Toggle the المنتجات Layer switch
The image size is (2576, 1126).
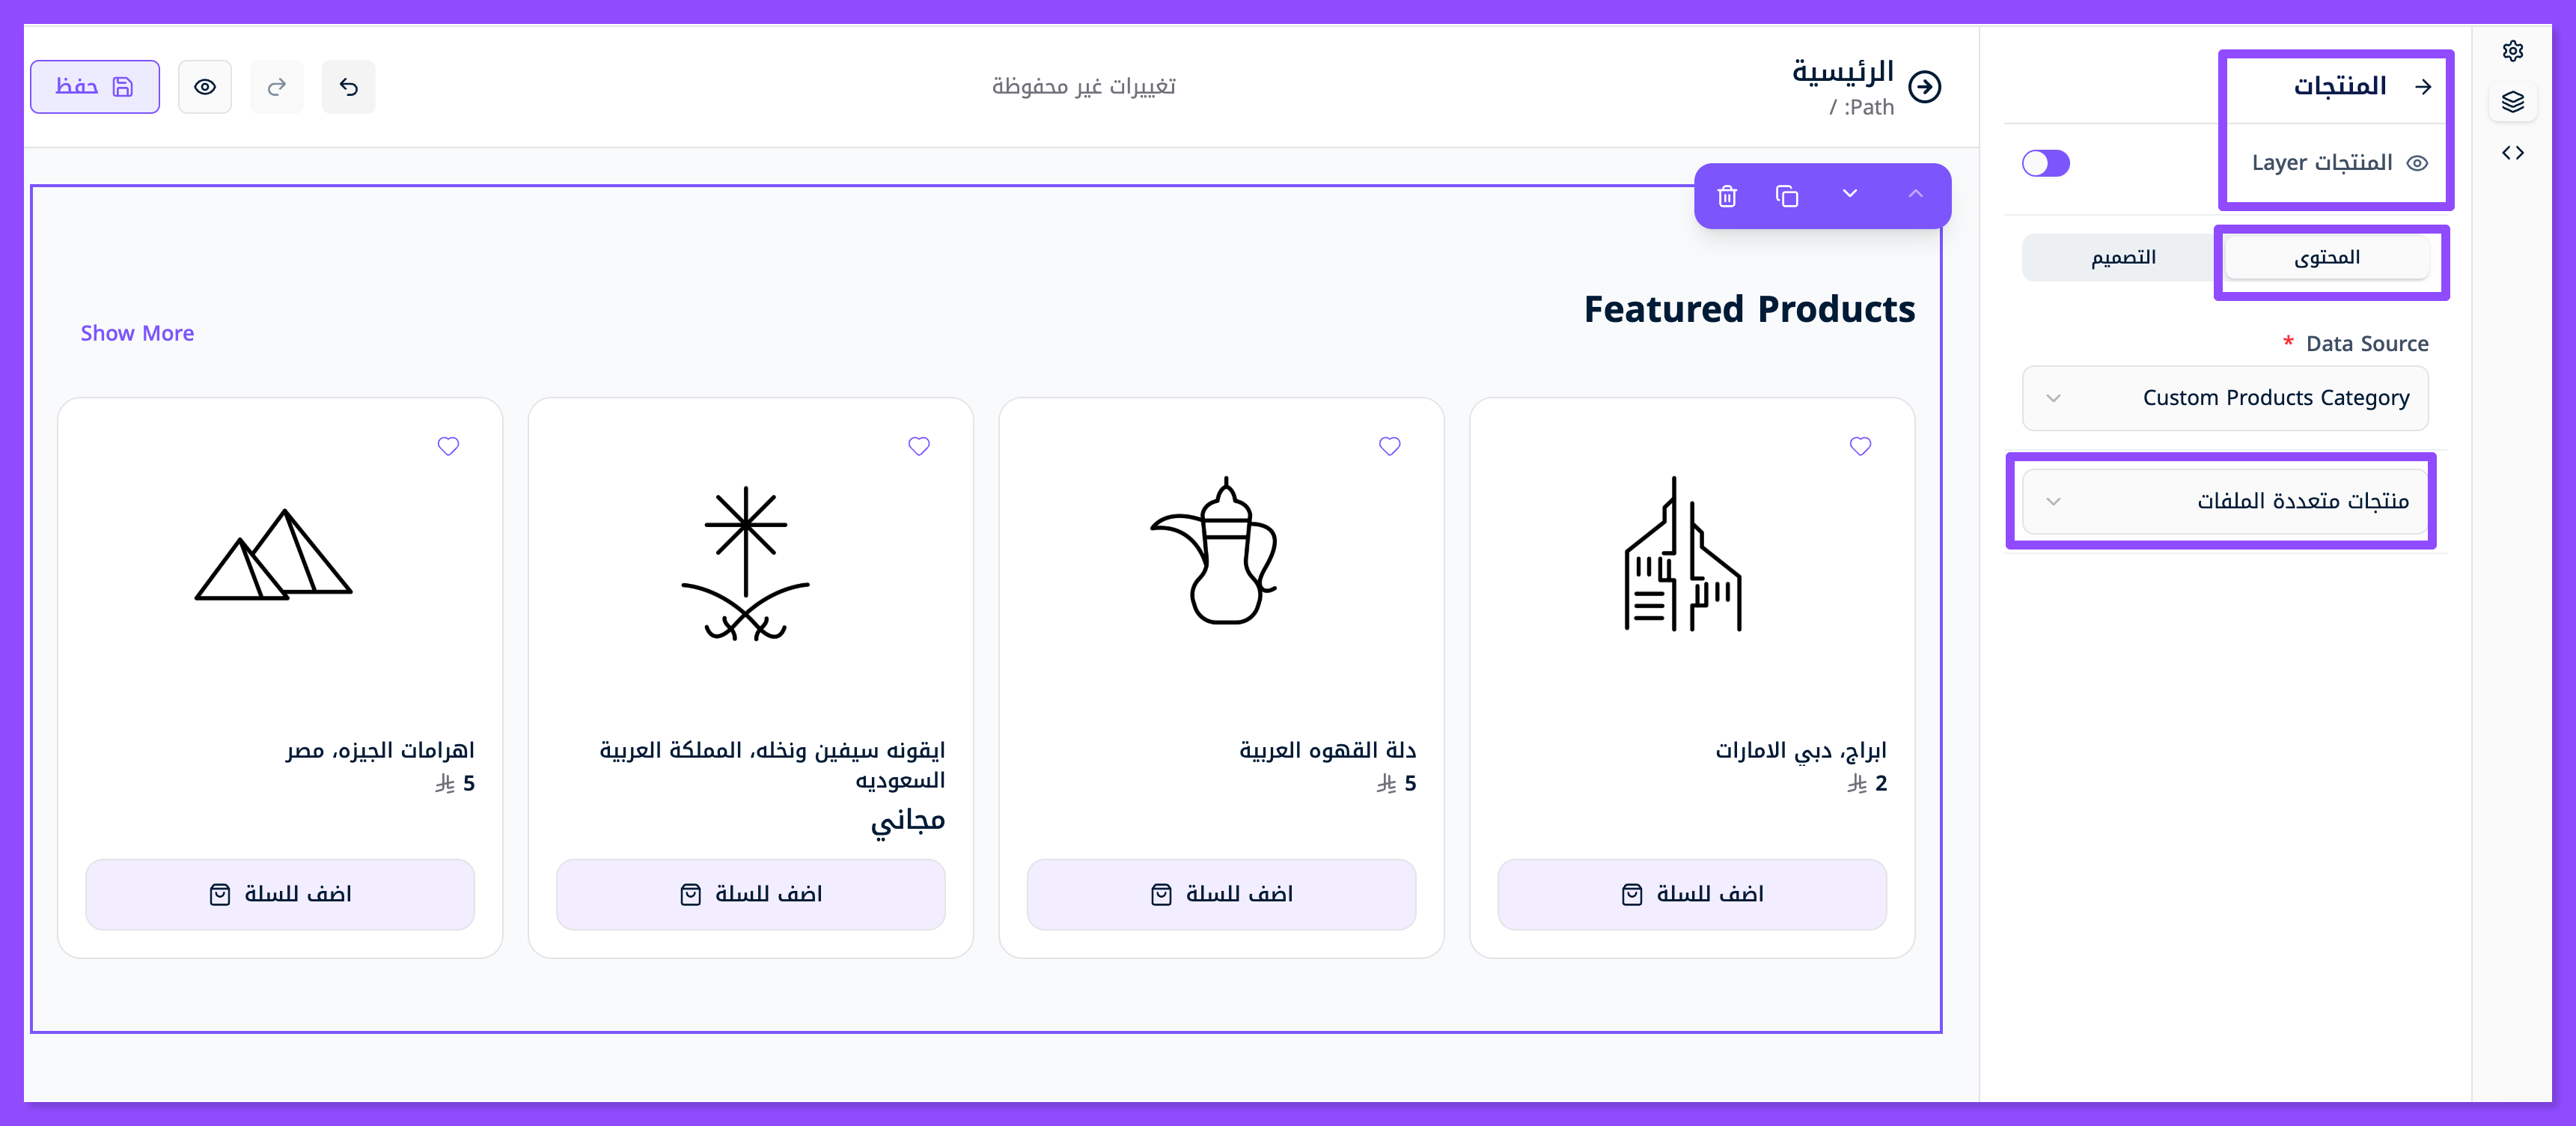(2045, 163)
